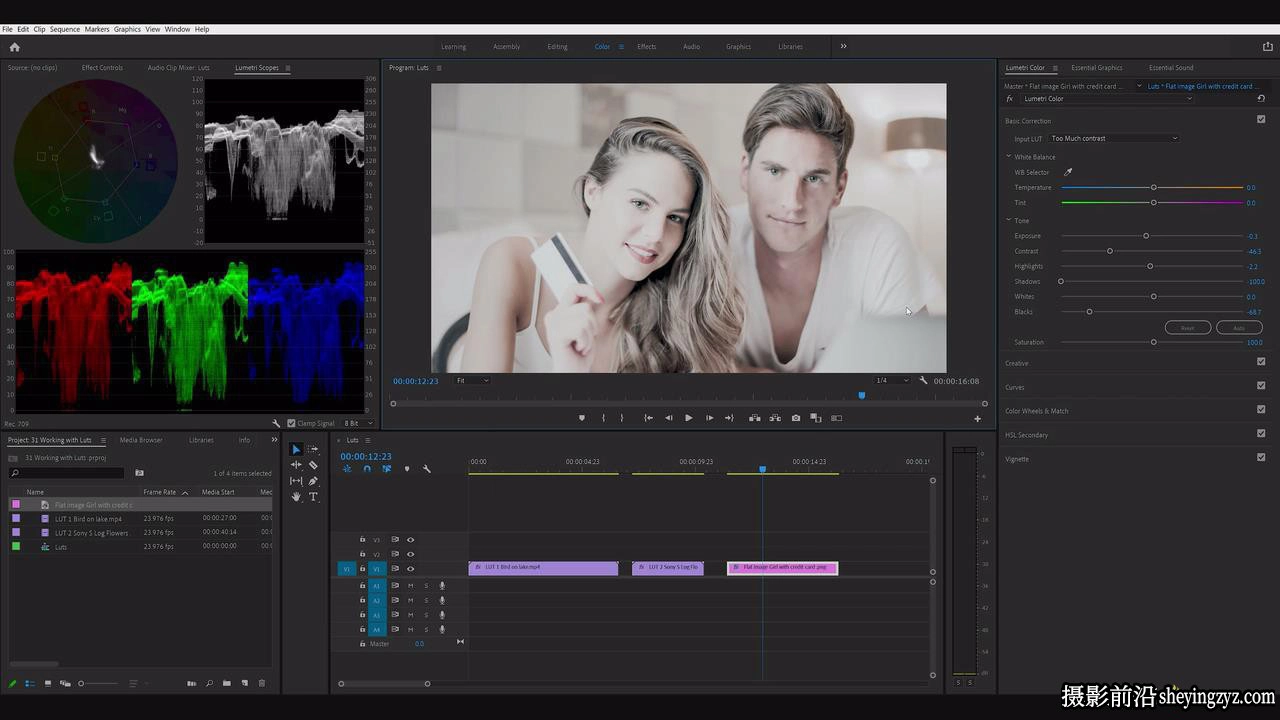
Task: Open timeline display settings wrench
Action: (427, 469)
